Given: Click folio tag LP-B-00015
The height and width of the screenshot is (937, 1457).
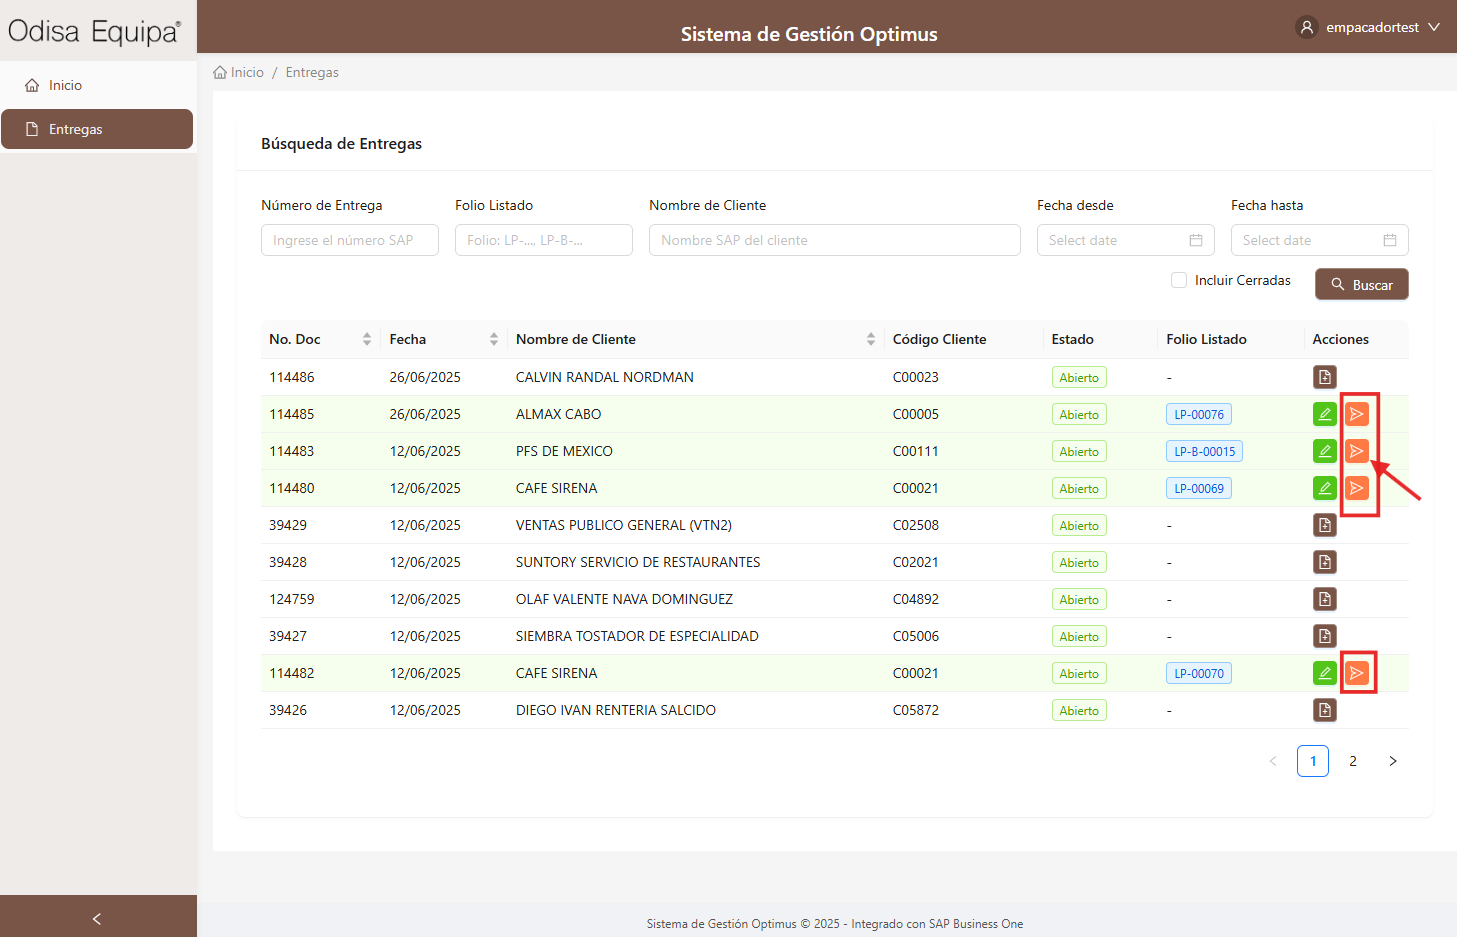Looking at the screenshot, I should [1204, 451].
